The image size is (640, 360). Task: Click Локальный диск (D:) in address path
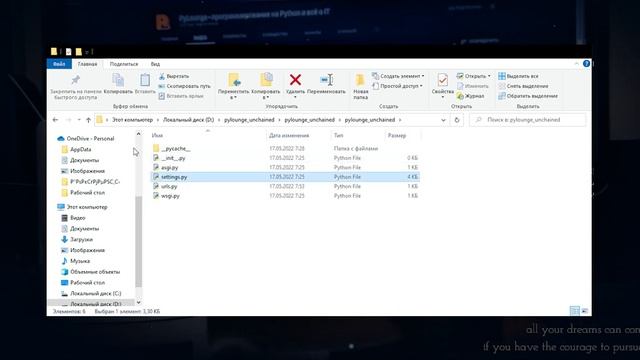(188, 120)
